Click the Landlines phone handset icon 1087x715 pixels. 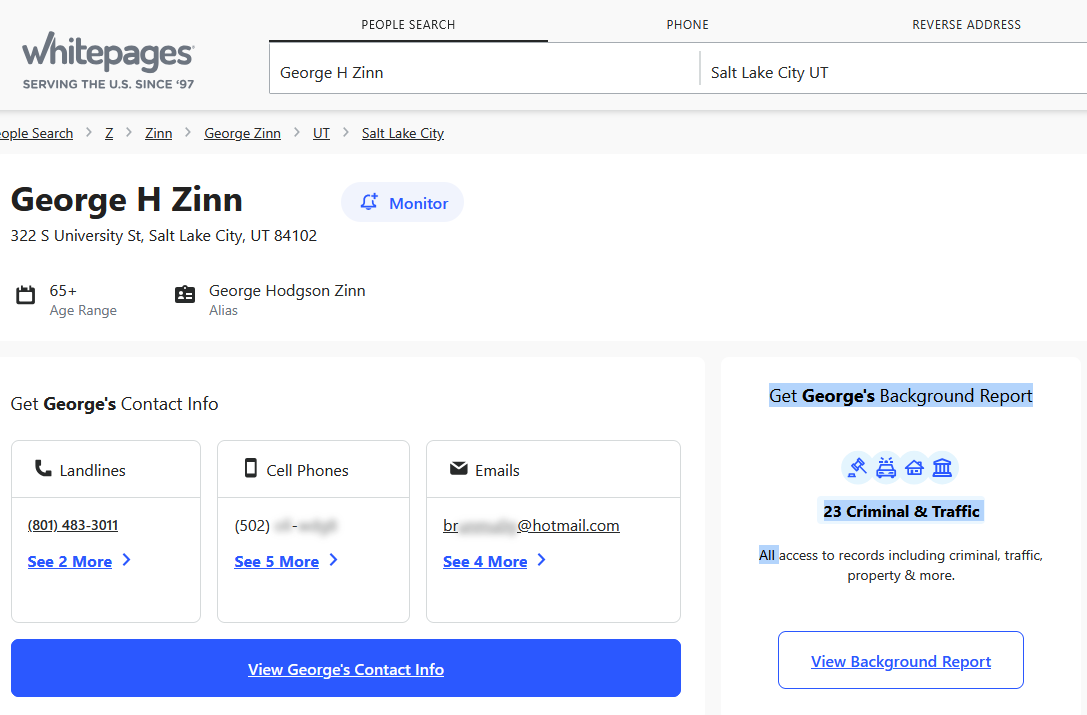43,468
